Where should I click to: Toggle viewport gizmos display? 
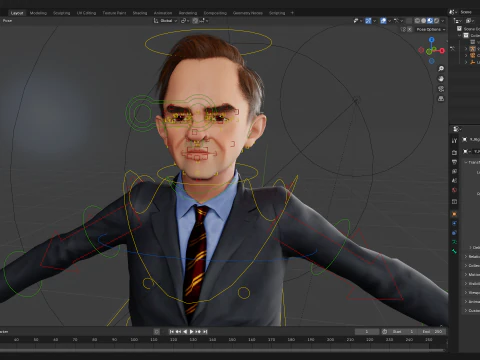(368, 21)
